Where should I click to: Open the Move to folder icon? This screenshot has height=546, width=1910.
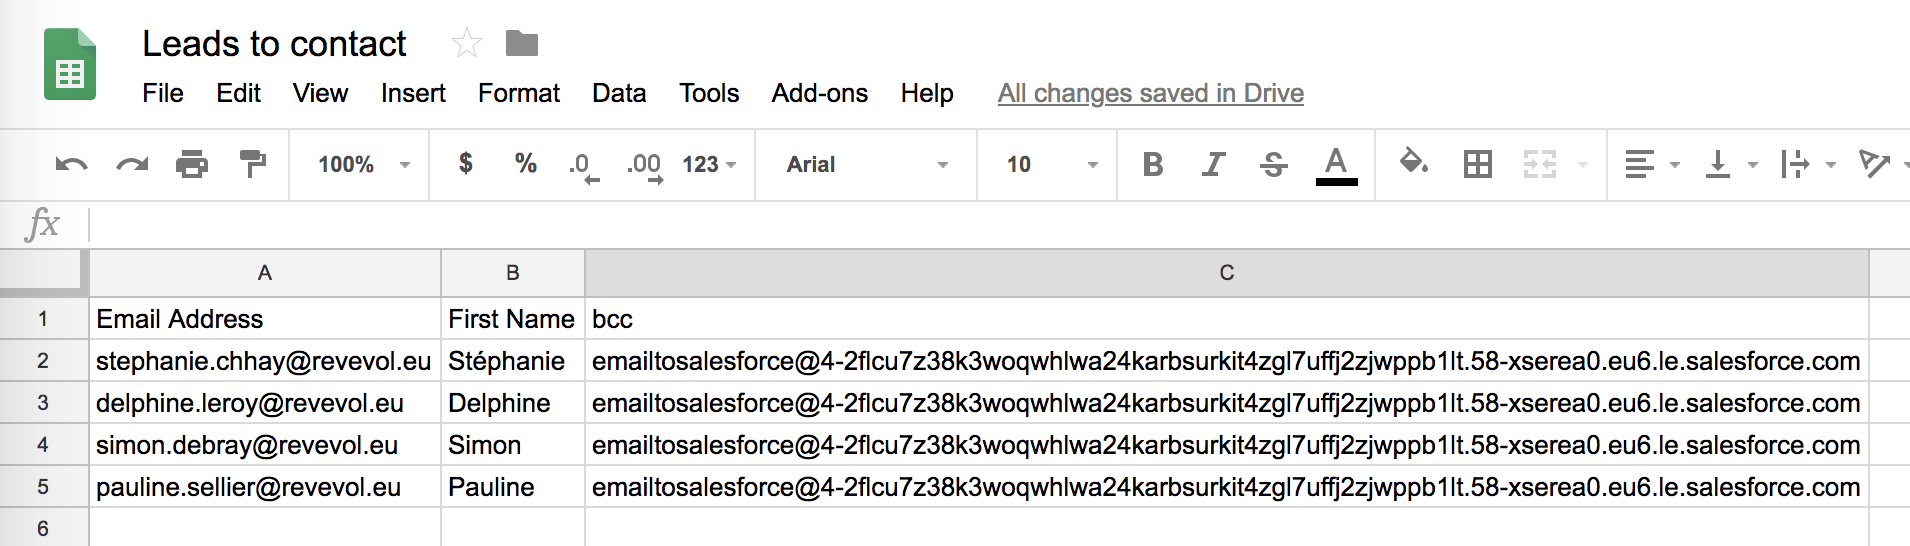coord(522,43)
